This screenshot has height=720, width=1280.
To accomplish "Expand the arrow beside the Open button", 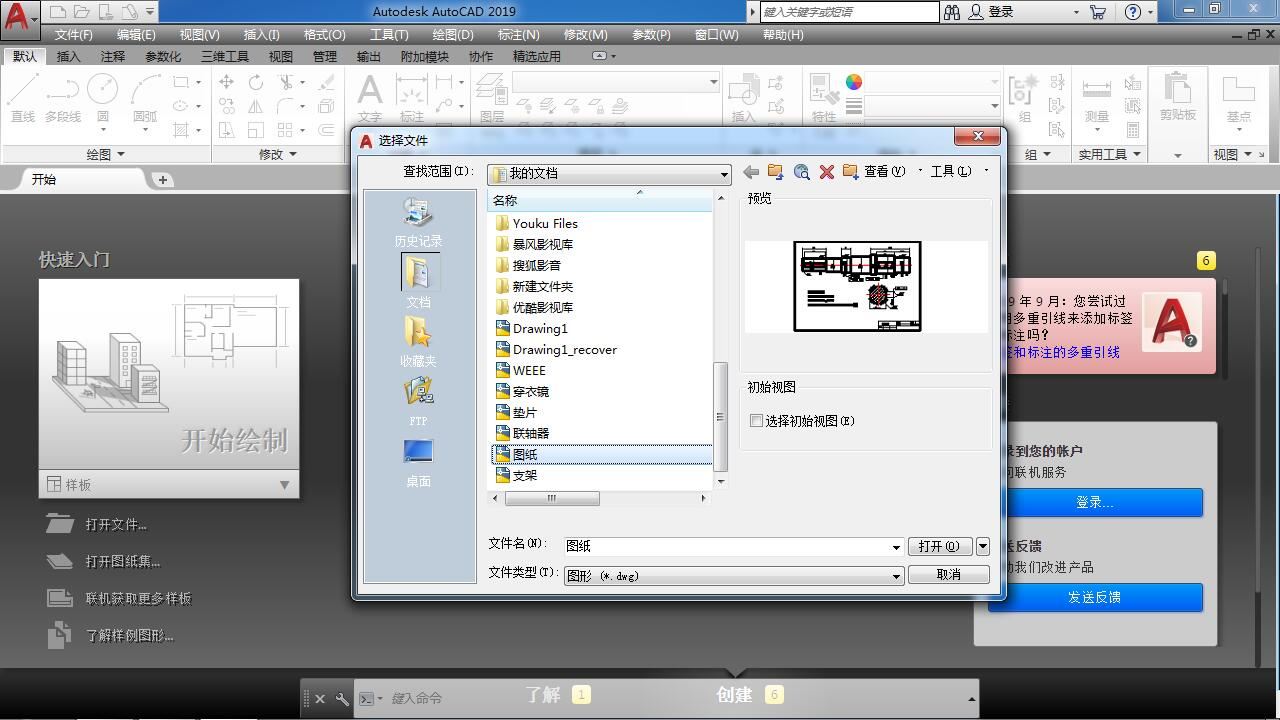I will click(x=983, y=546).
